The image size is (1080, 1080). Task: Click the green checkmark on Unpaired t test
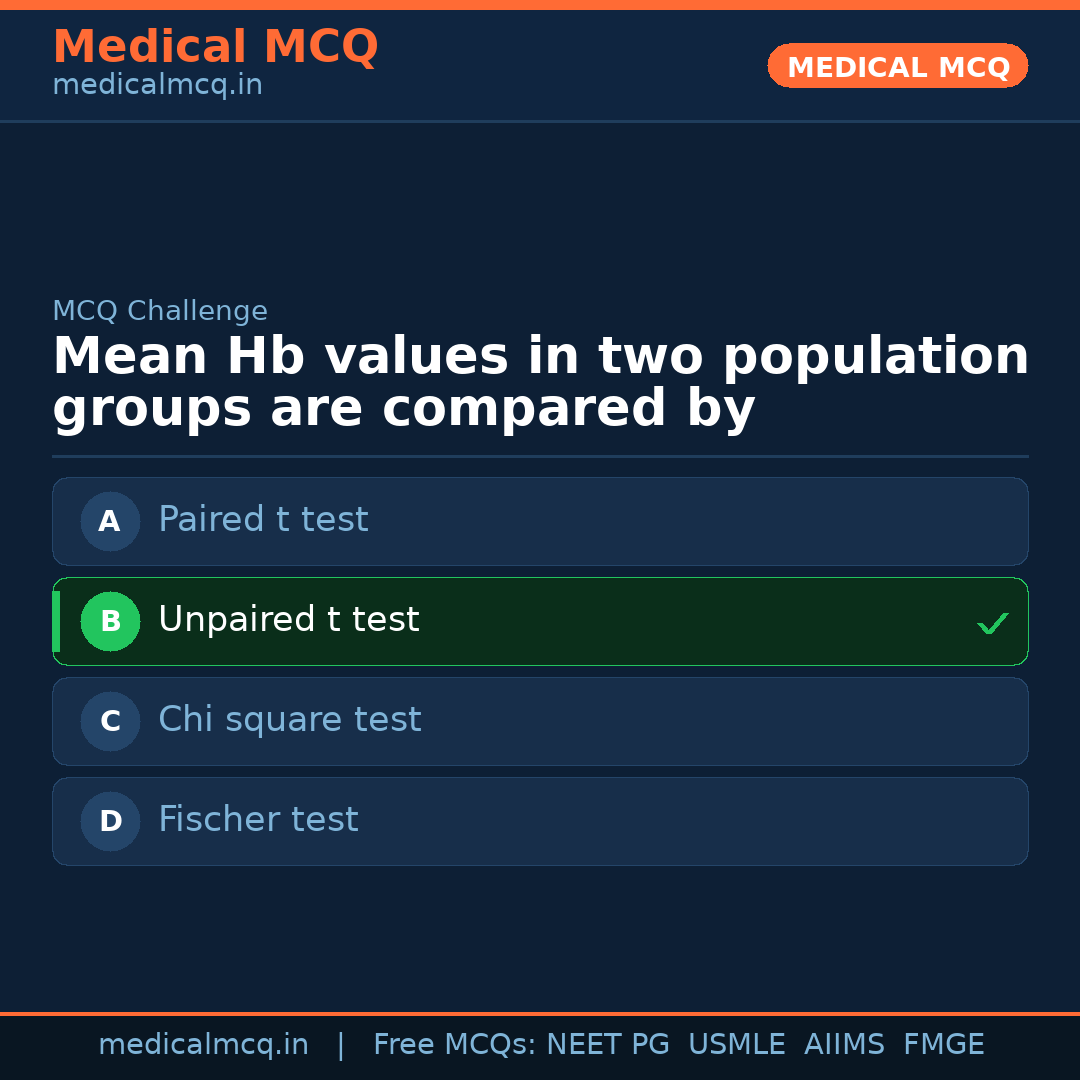click(992, 623)
